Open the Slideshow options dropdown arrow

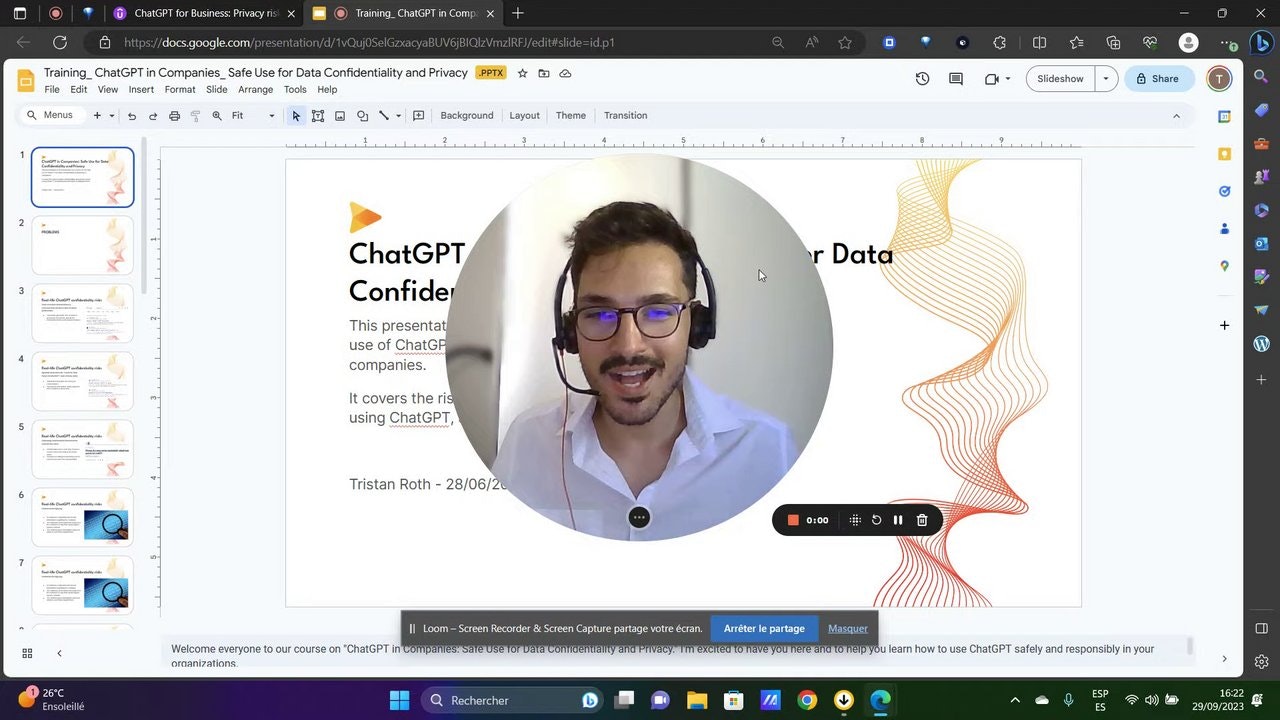pos(1105,78)
